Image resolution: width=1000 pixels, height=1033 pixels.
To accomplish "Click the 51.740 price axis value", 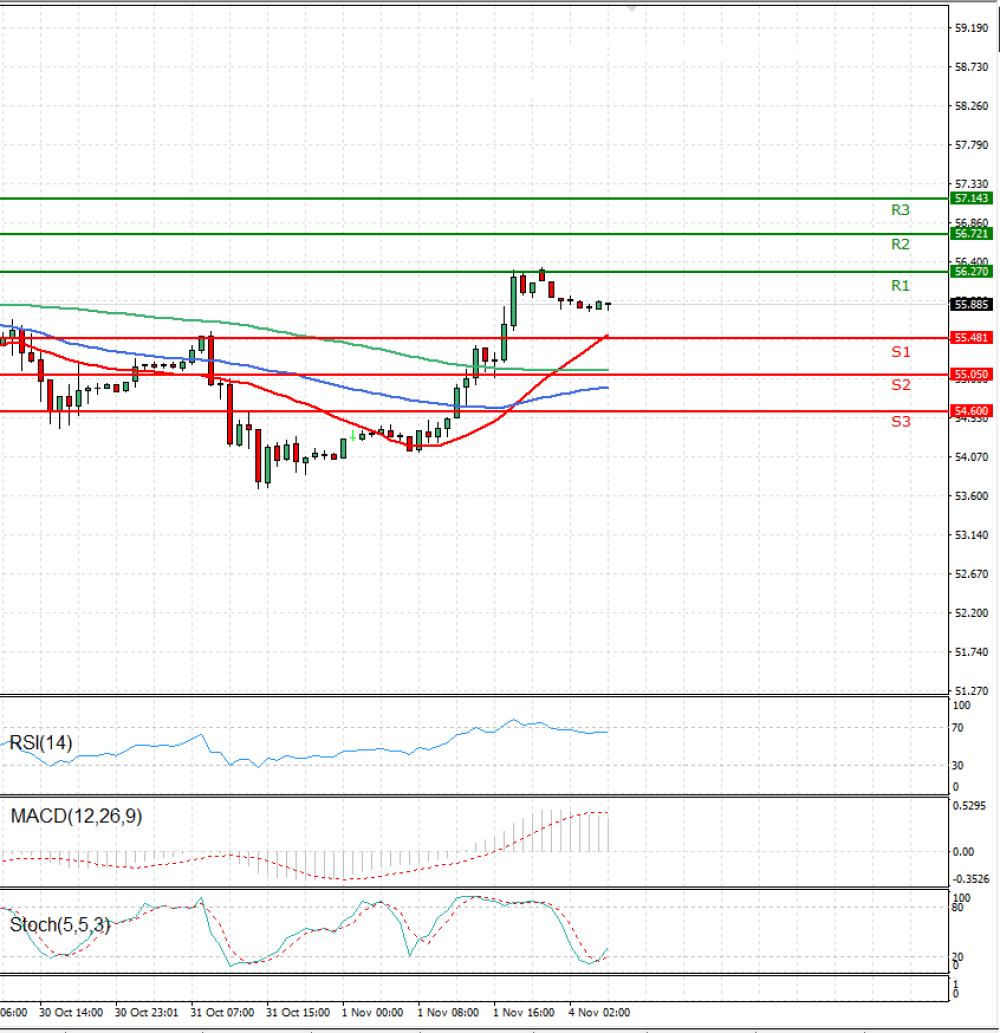I will [x=972, y=652].
